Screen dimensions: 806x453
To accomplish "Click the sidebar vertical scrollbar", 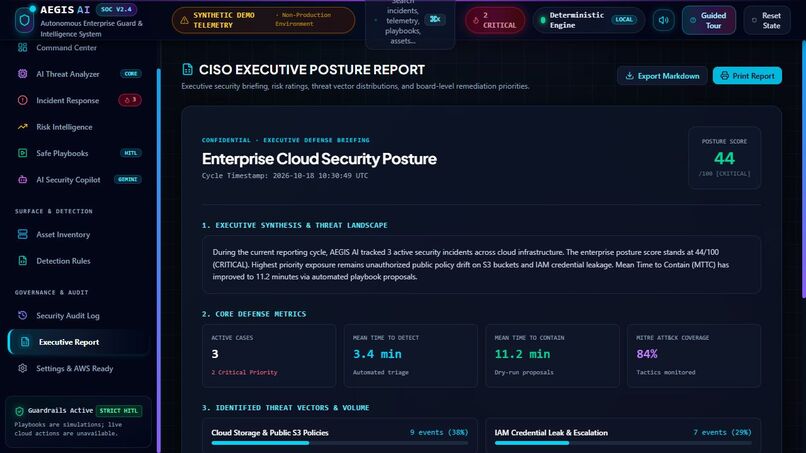I will (158, 260).
